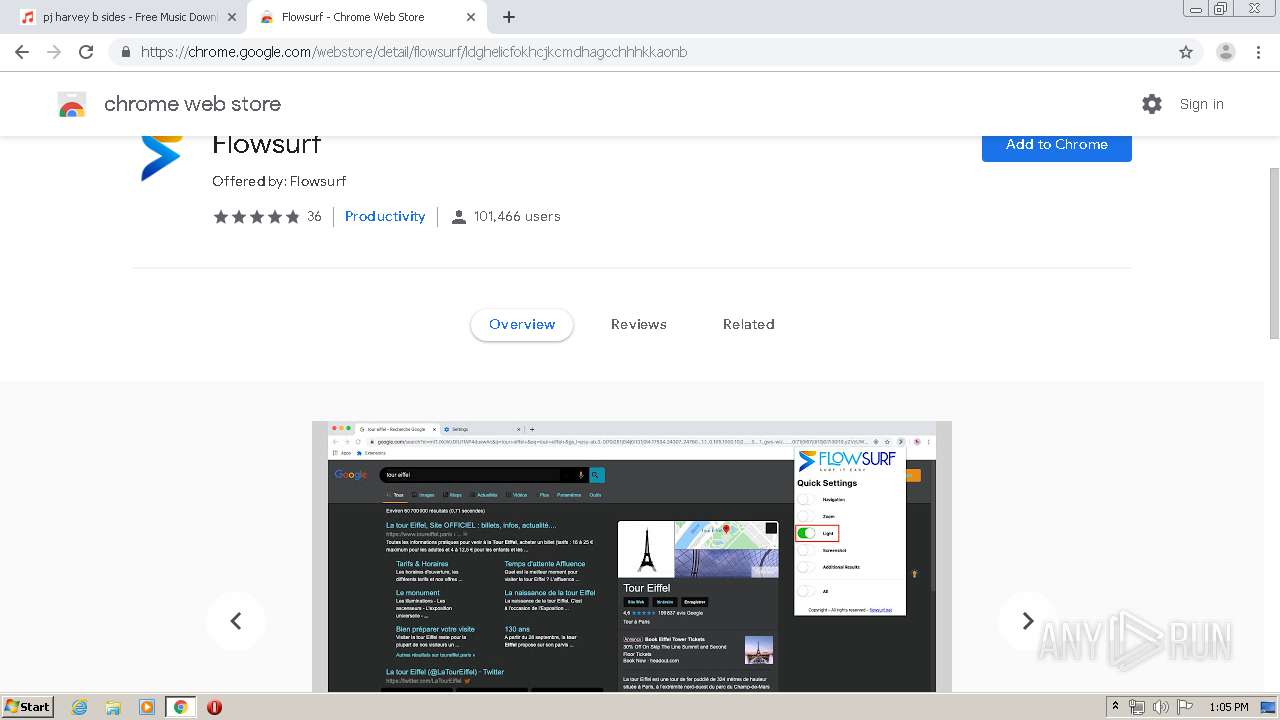Open the volume control in tray

pyautogui.click(x=1159, y=707)
